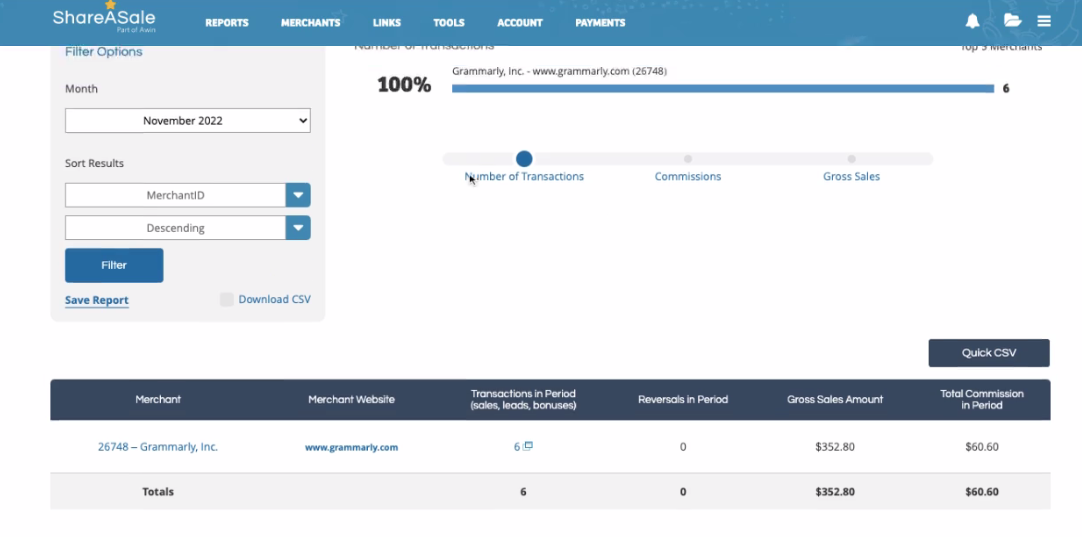Click the Grammarly, Inc. chart label text
Viewport: 1082px width, 537px height.
point(559,71)
